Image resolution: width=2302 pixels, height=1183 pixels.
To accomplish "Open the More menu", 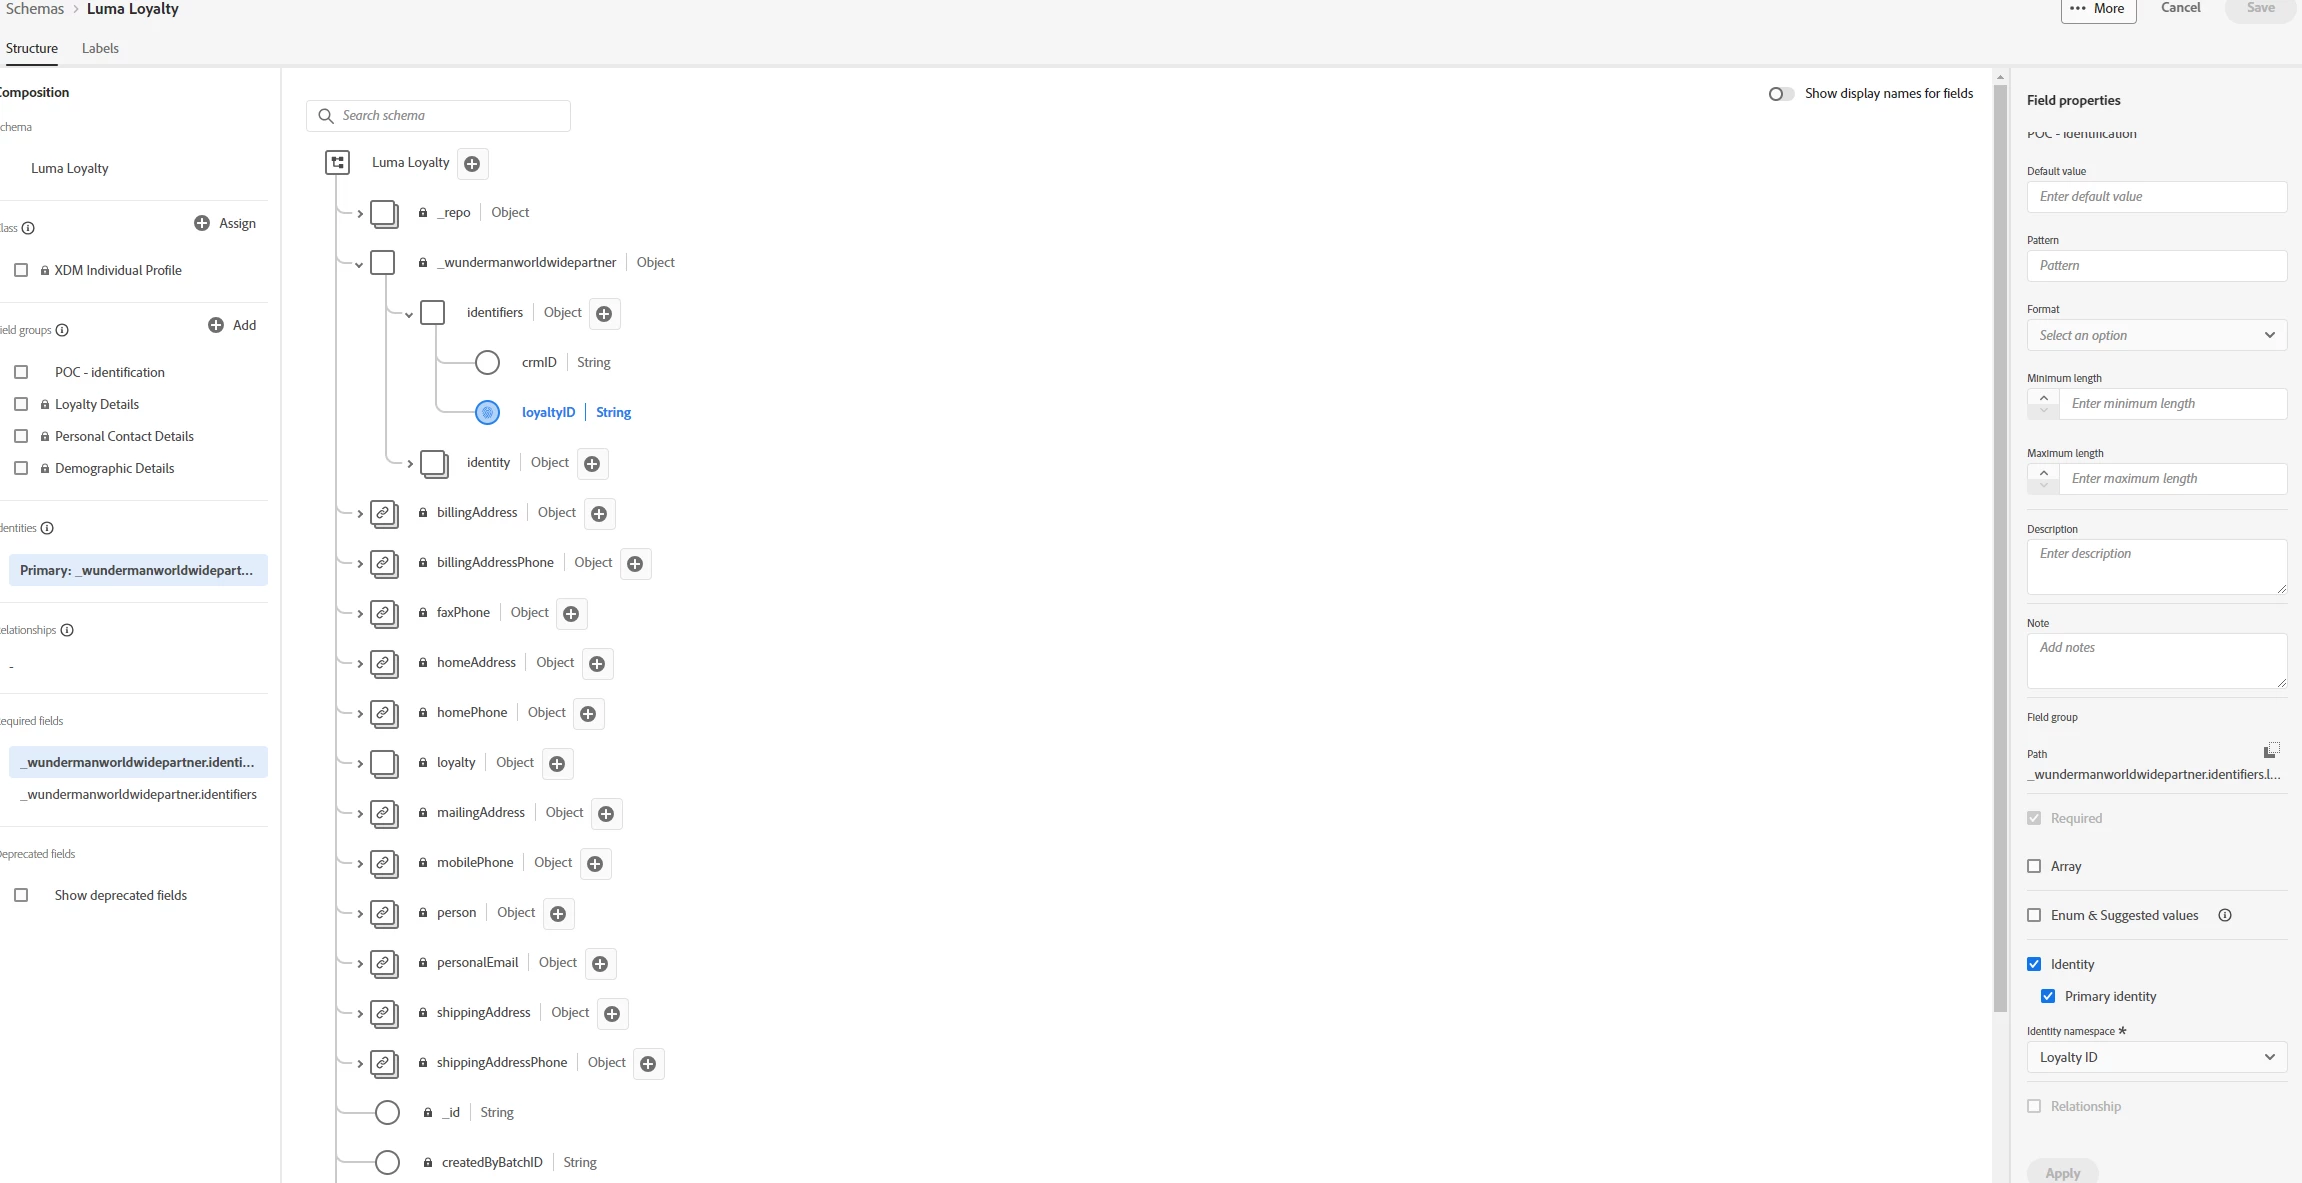I will coord(2098,9).
